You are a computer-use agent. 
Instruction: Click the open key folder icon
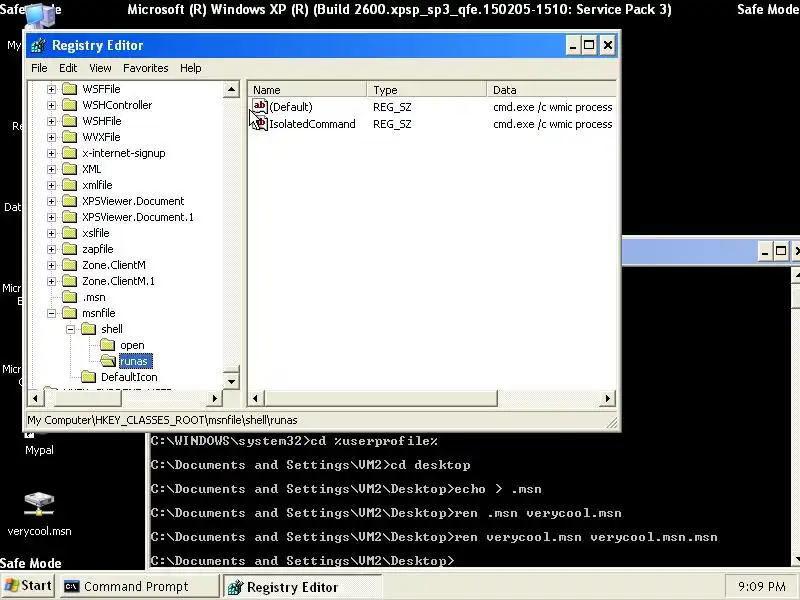(x=107, y=345)
